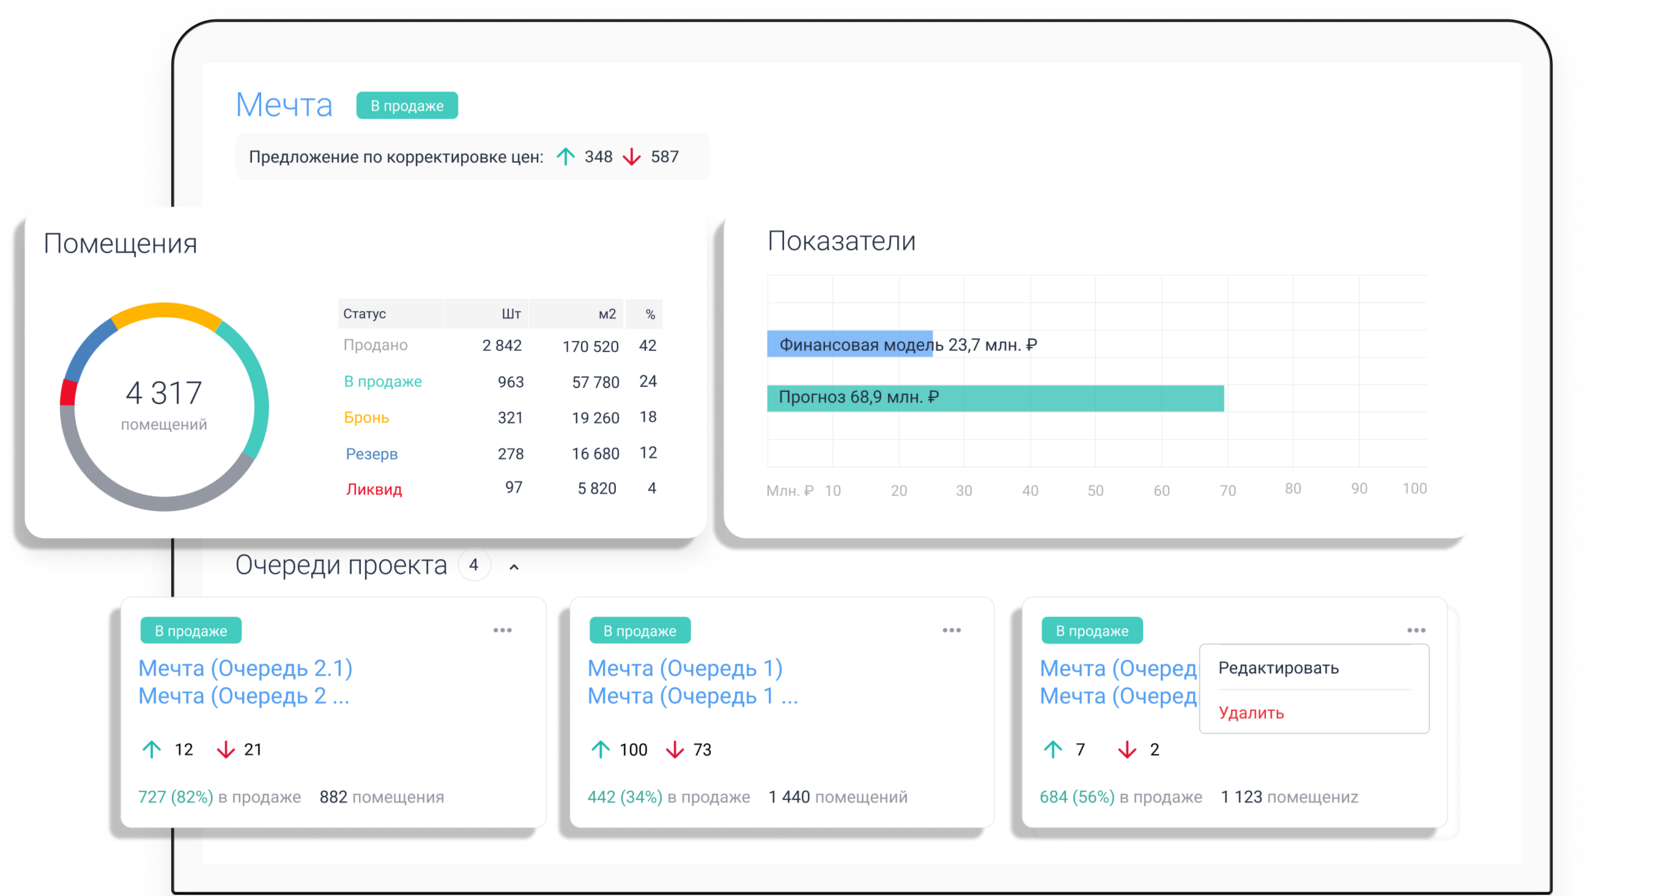Collapse the Очереди проекта section chevron

click(514, 567)
